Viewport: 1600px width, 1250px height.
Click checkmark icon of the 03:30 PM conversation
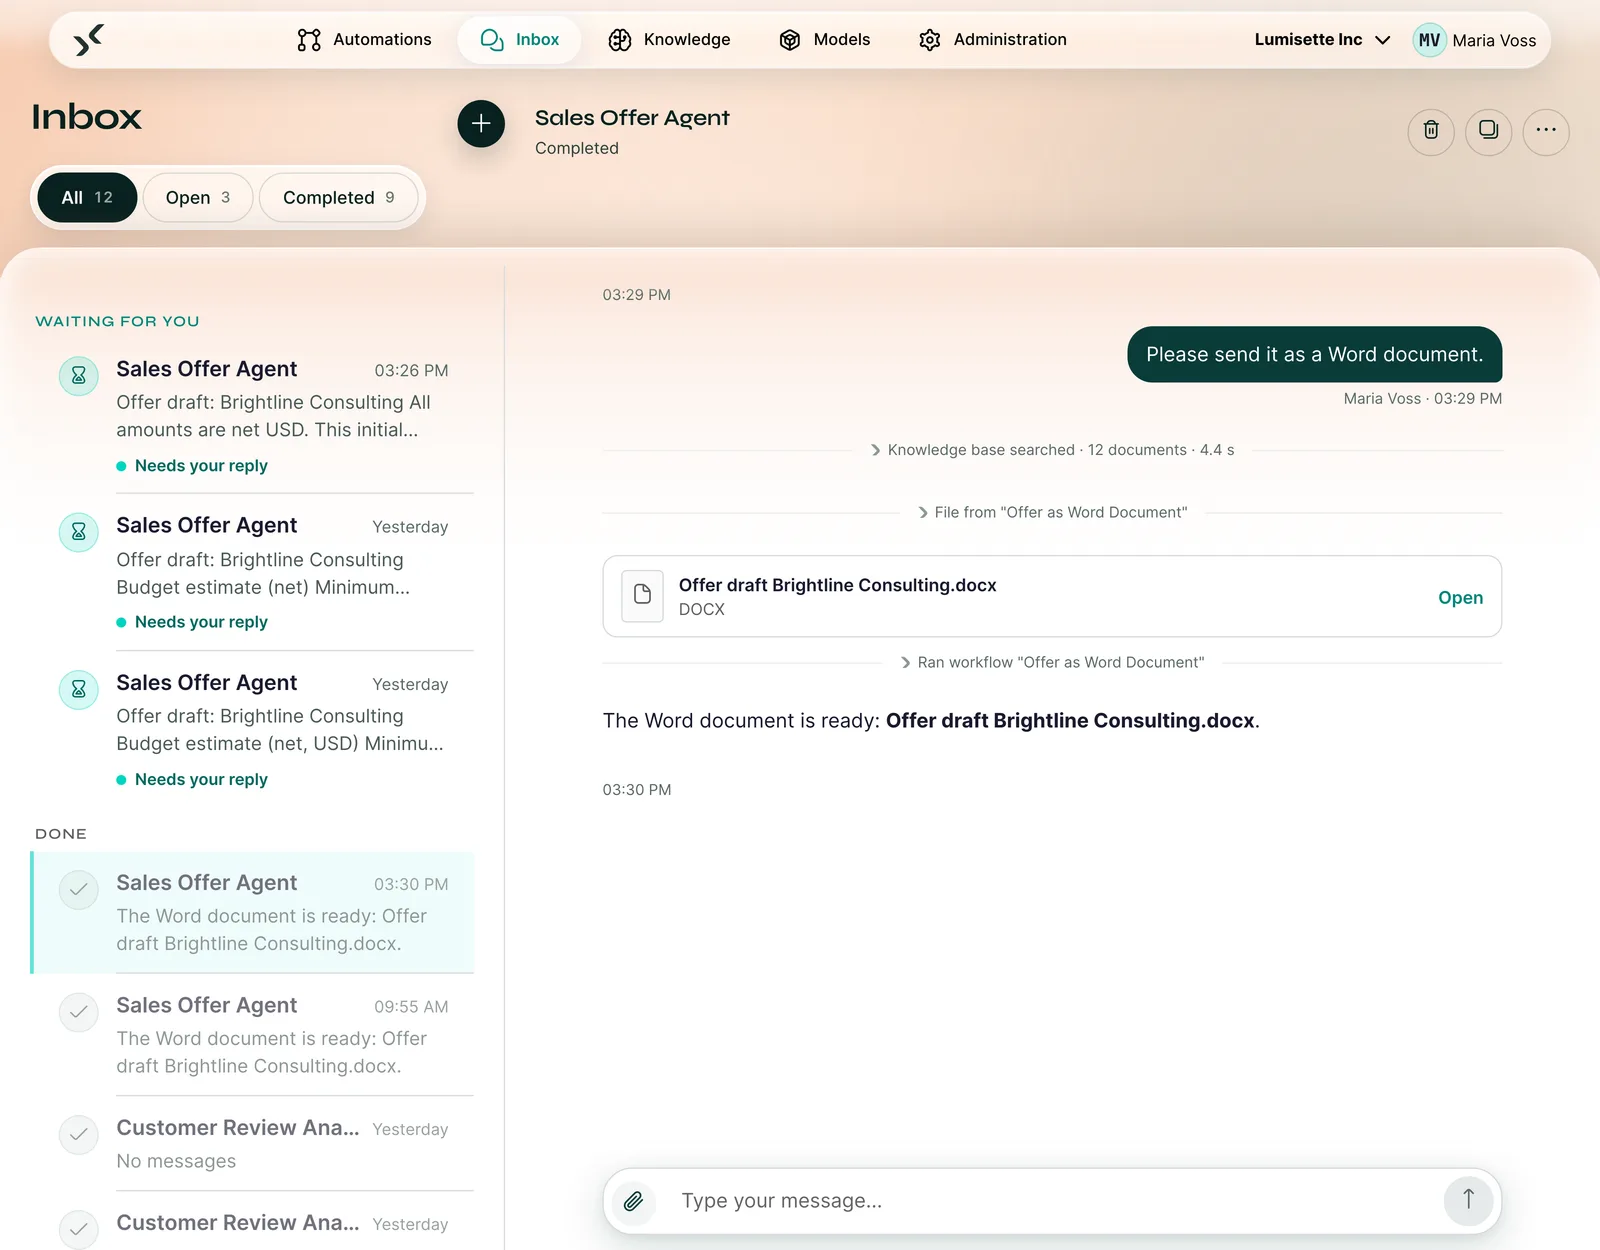pyautogui.click(x=79, y=890)
